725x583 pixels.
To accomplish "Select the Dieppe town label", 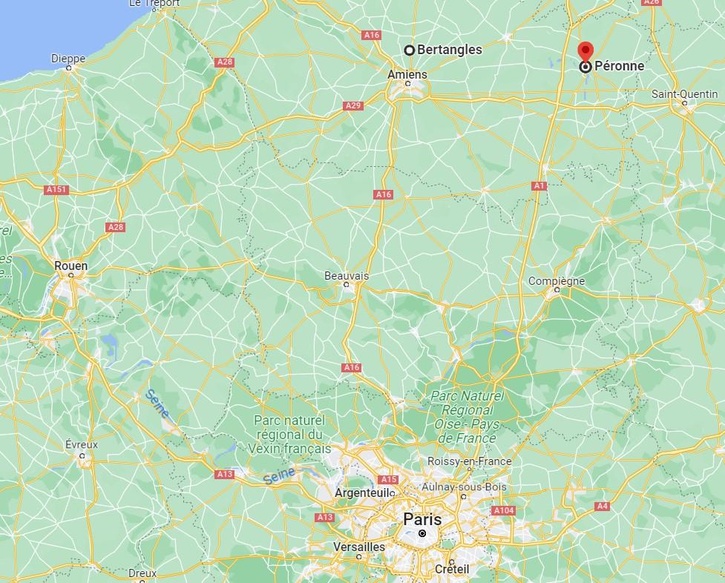I will point(68,59).
